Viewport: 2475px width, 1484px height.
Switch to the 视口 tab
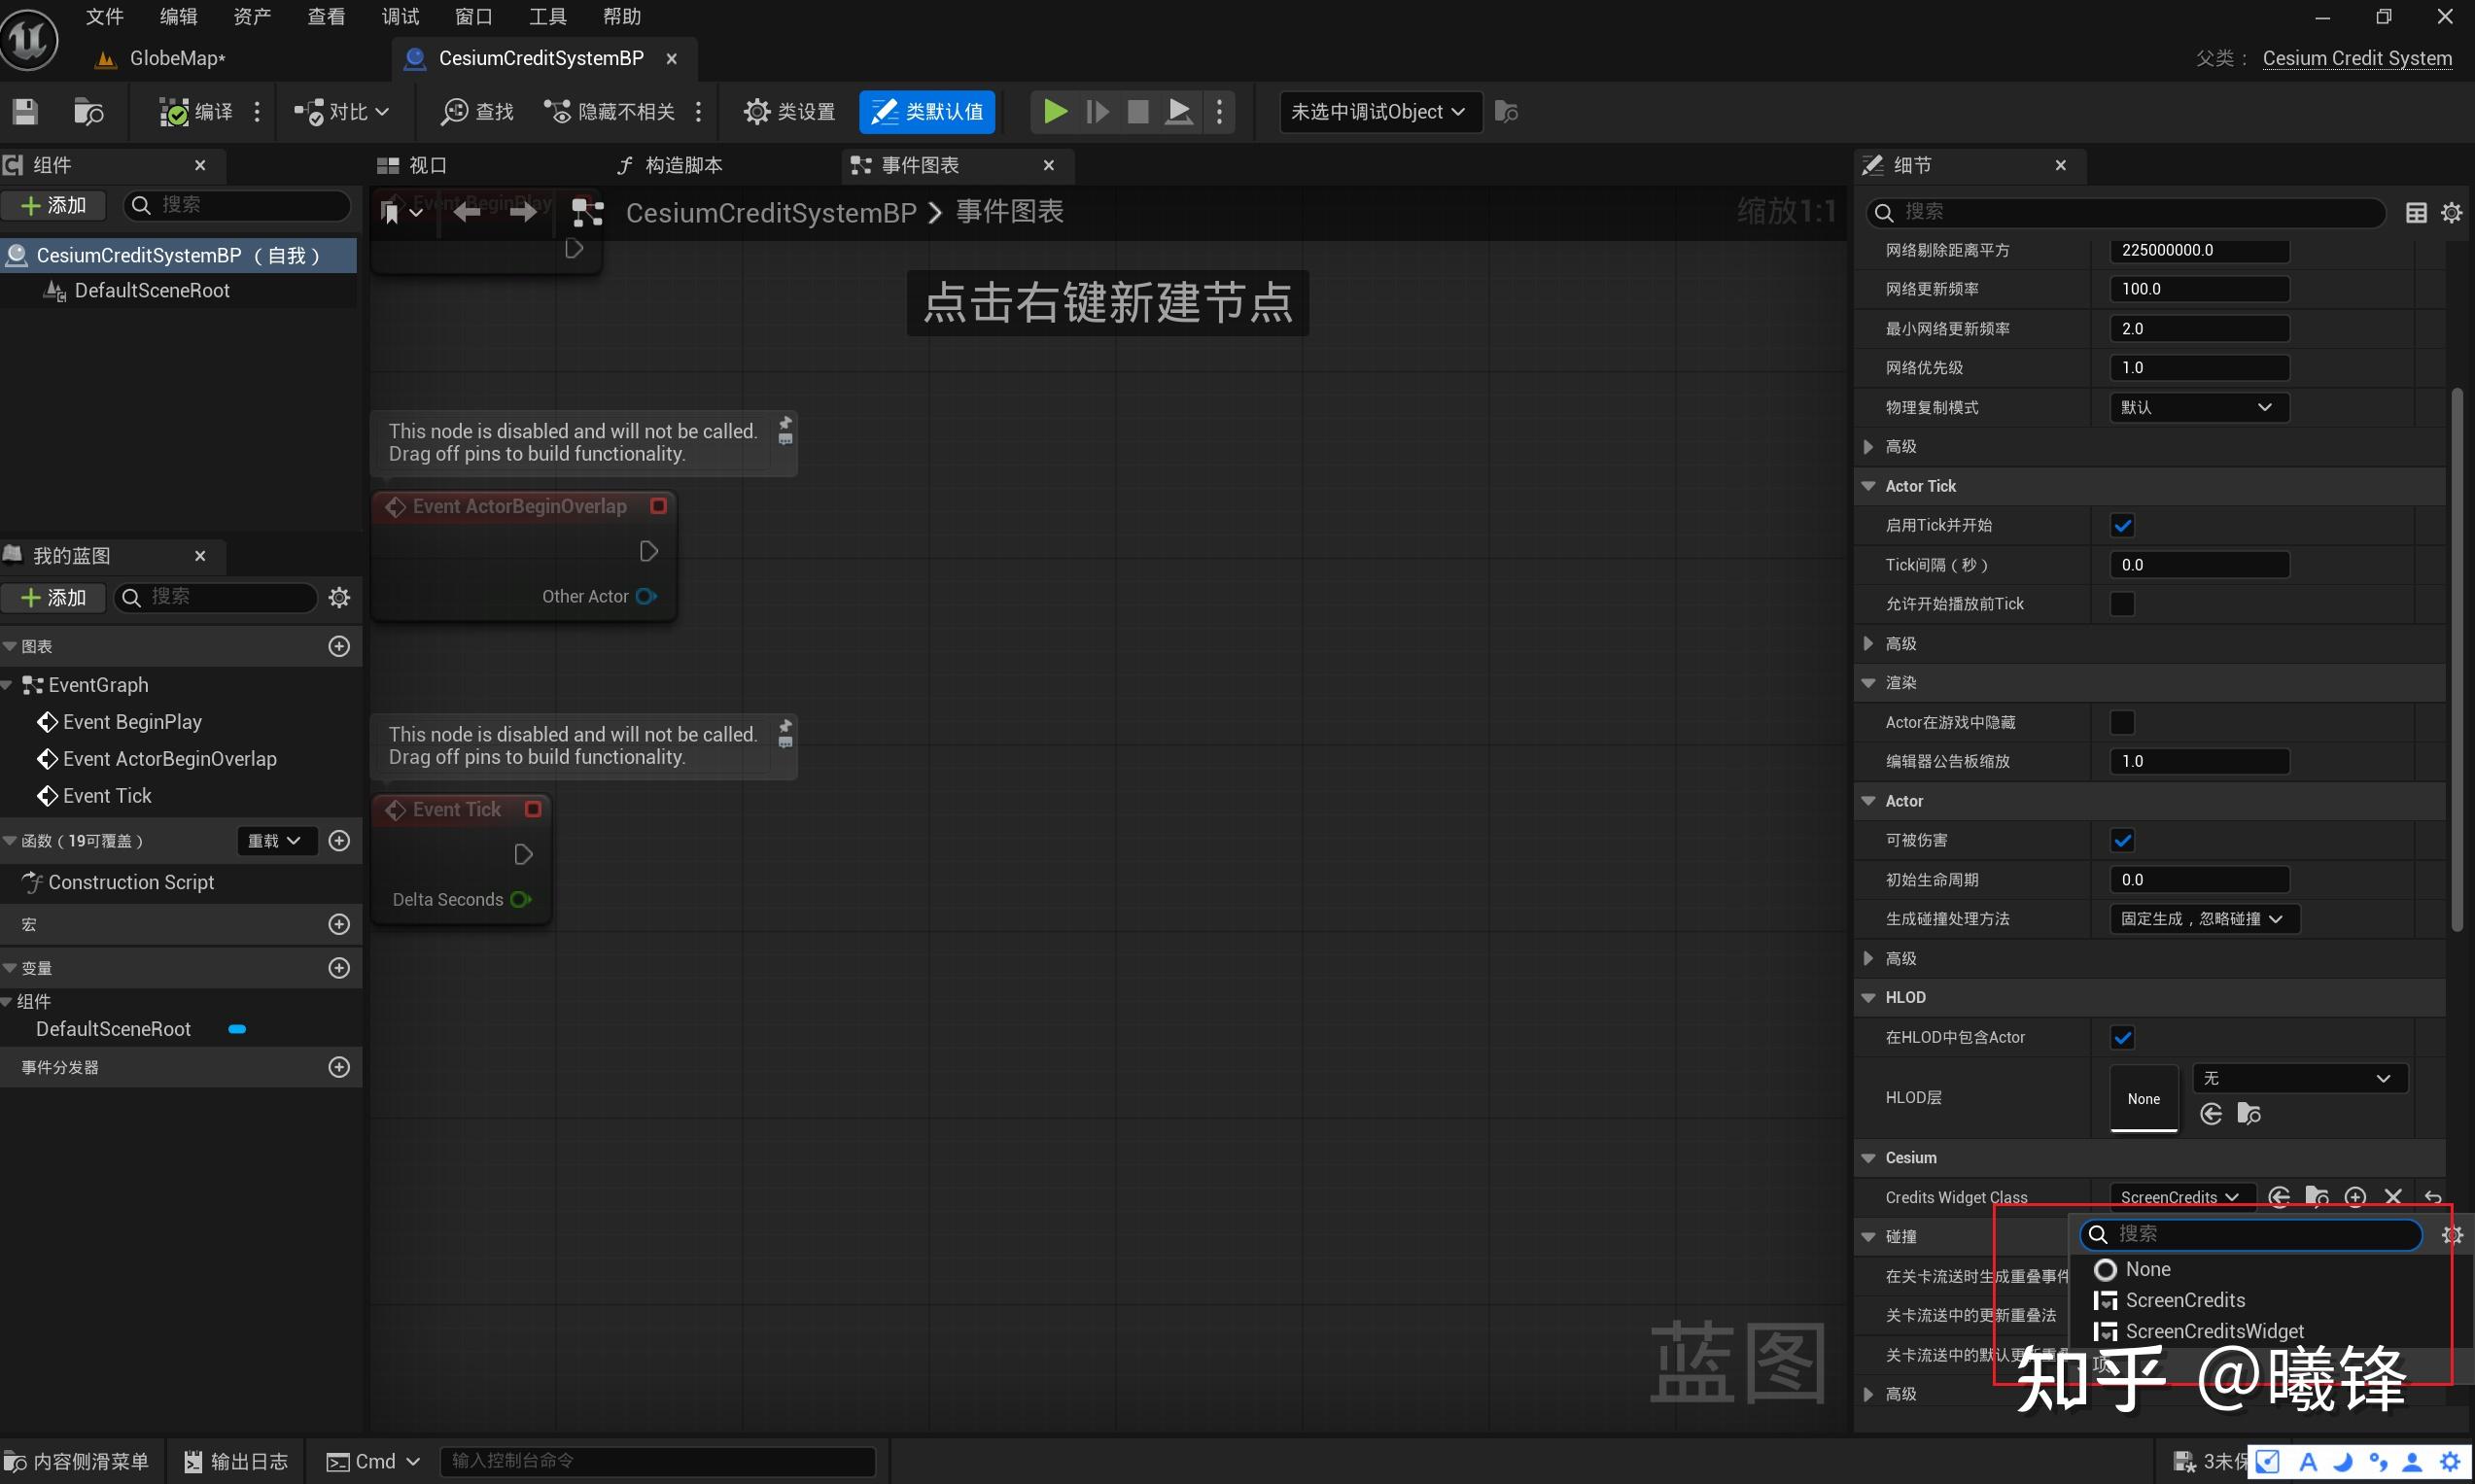click(x=424, y=164)
